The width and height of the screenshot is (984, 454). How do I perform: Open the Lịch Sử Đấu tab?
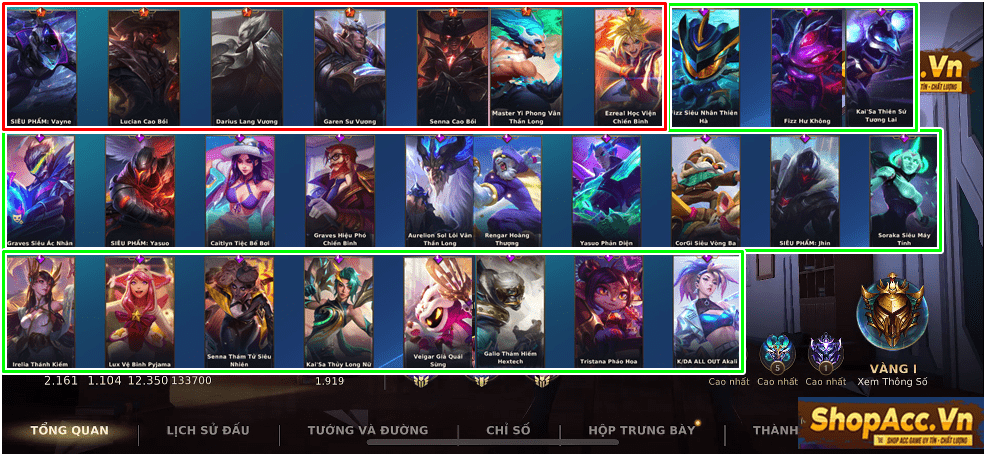[x=208, y=431]
